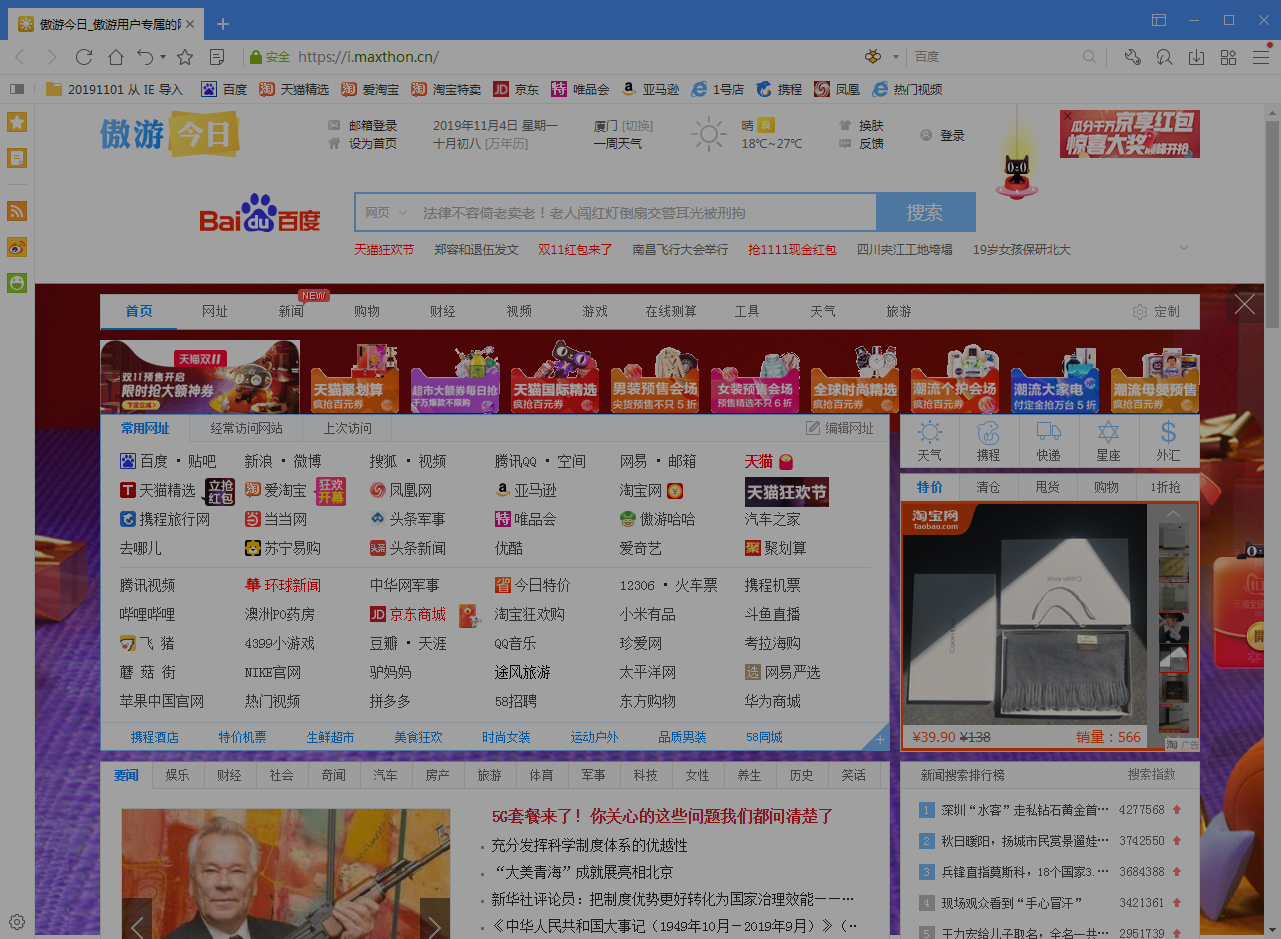Click the wrench tools icon in the toolbar

[x=1132, y=57]
